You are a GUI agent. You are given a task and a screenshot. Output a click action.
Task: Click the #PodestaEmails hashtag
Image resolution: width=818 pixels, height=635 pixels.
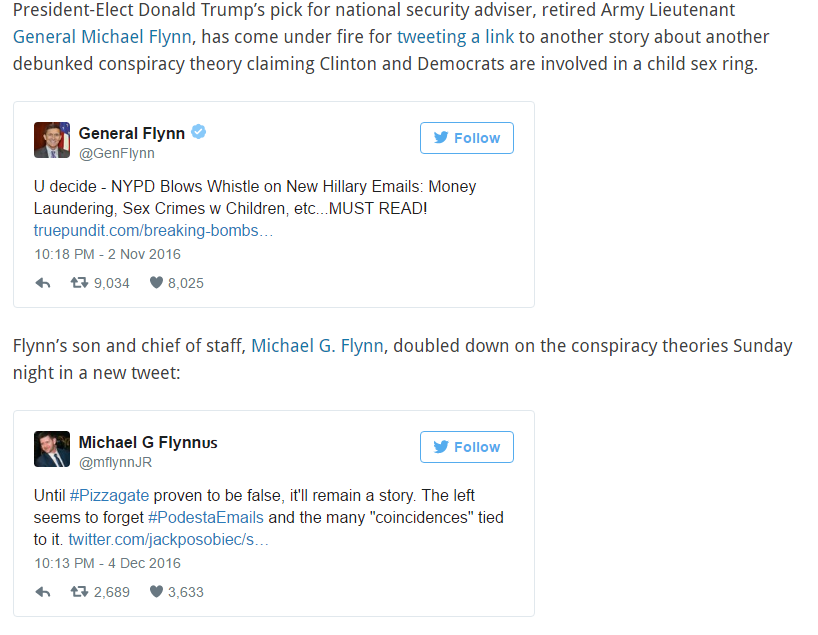click(206, 518)
